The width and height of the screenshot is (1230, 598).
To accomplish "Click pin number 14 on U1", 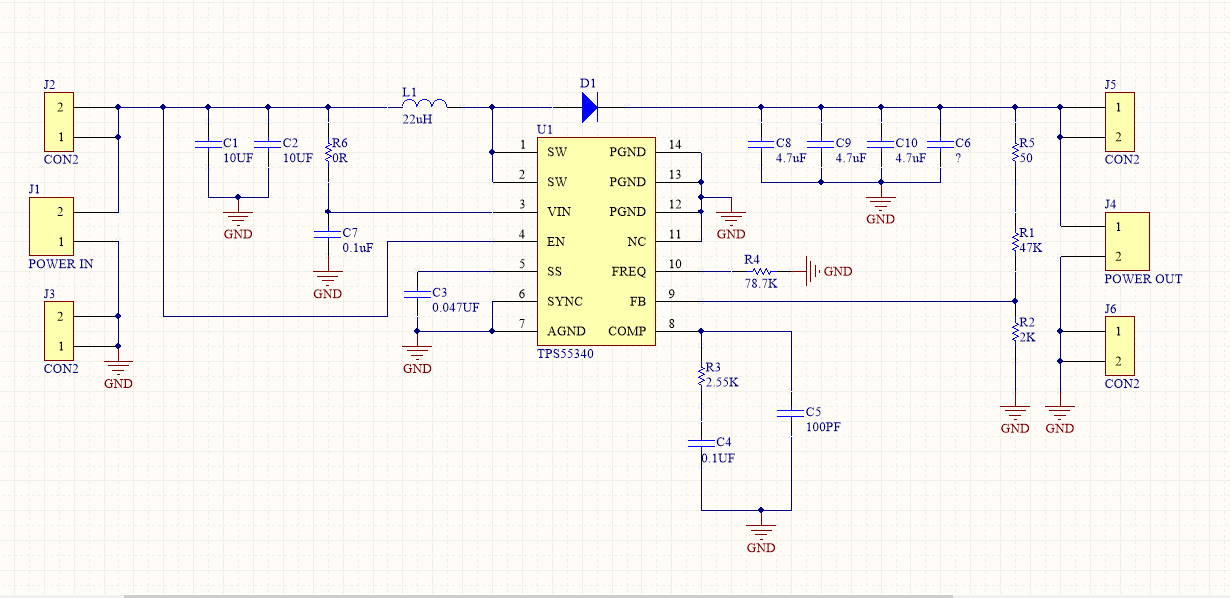I will pyautogui.click(x=674, y=145).
